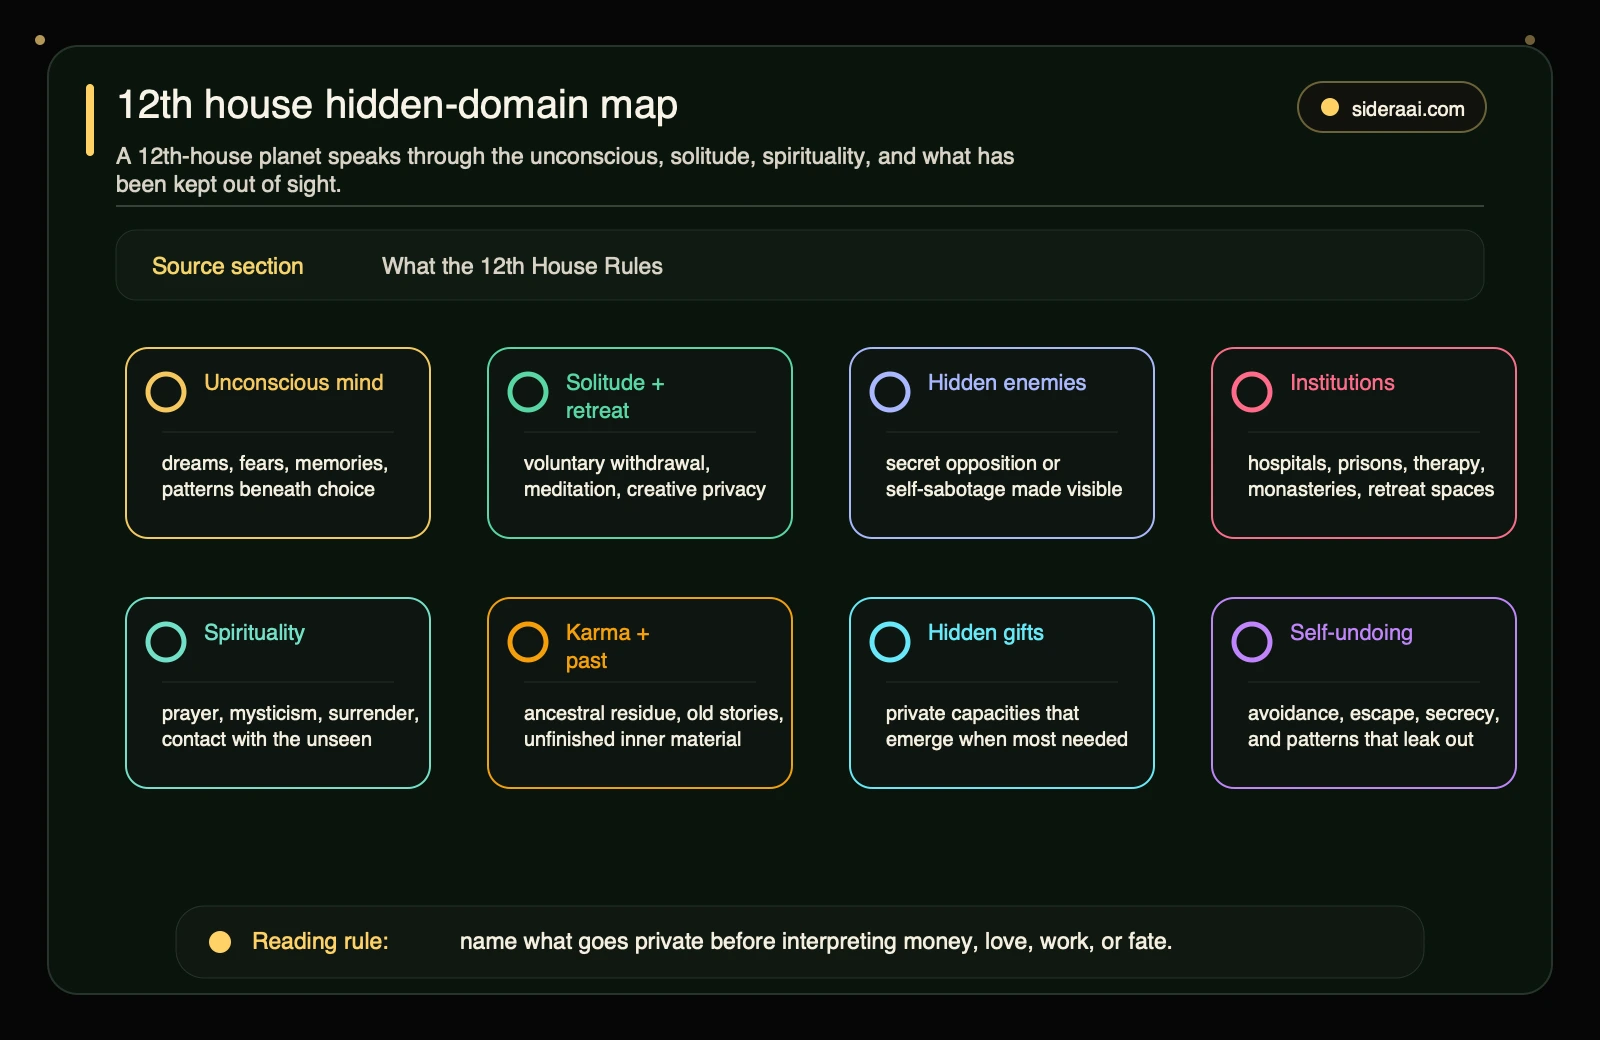Click 'private capacities that emerge' description text
This screenshot has width=1600, height=1040.
coord(1007,726)
